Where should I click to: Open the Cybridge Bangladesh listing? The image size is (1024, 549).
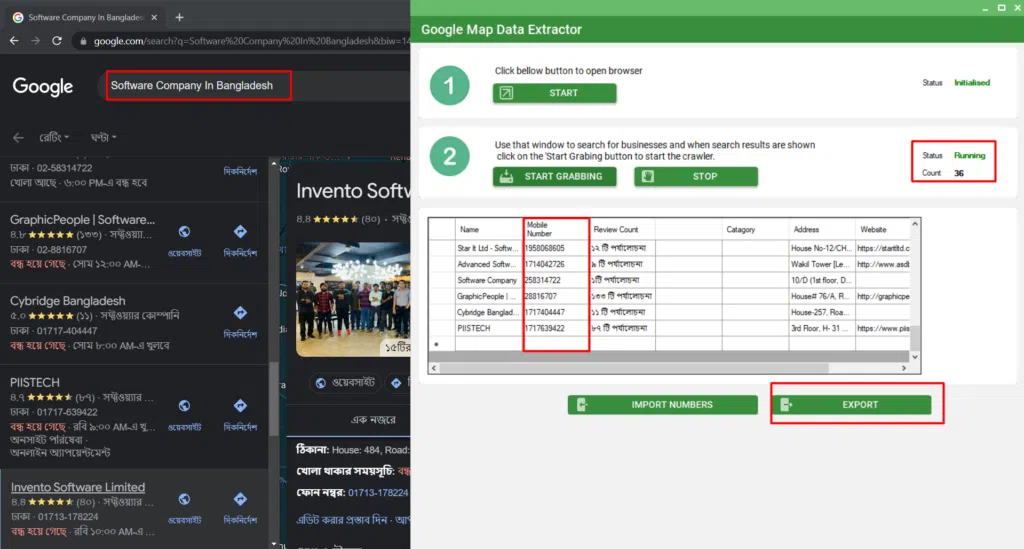pyautogui.click(x=67, y=301)
